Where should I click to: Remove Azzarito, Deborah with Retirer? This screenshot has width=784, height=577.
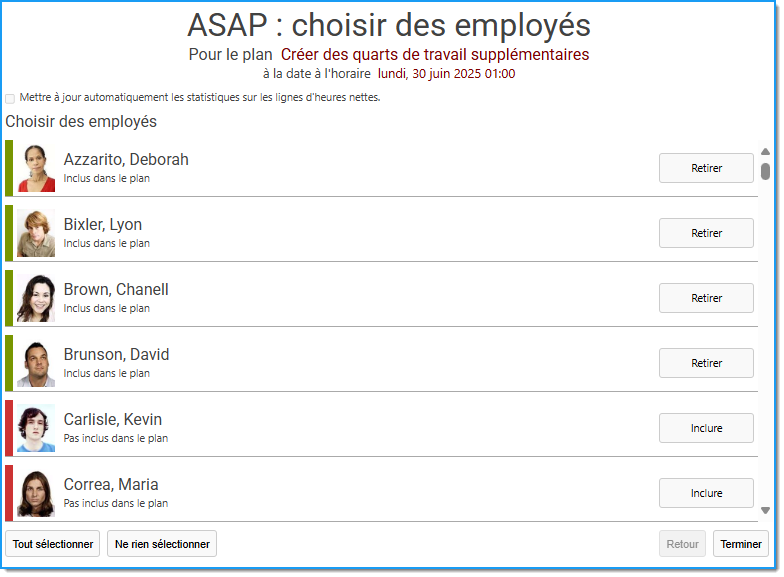tap(706, 168)
